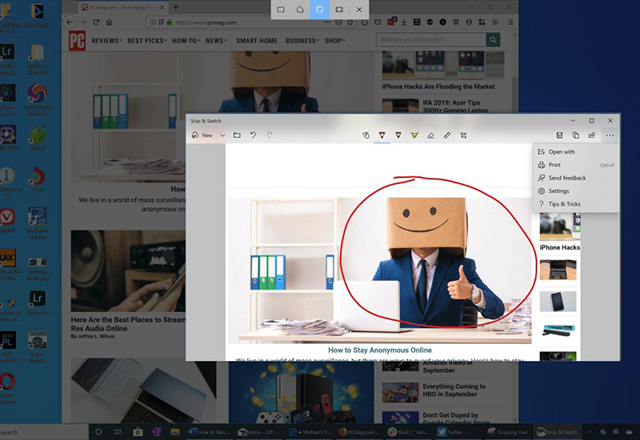
Task: Open BUSINESS dropdown on PCMag site
Action: click(302, 40)
